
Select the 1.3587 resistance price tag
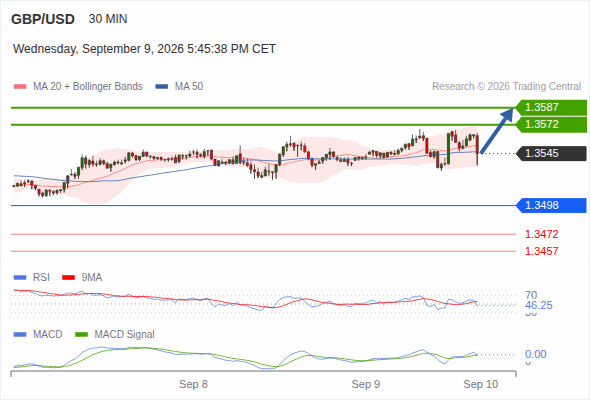click(x=551, y=108)
